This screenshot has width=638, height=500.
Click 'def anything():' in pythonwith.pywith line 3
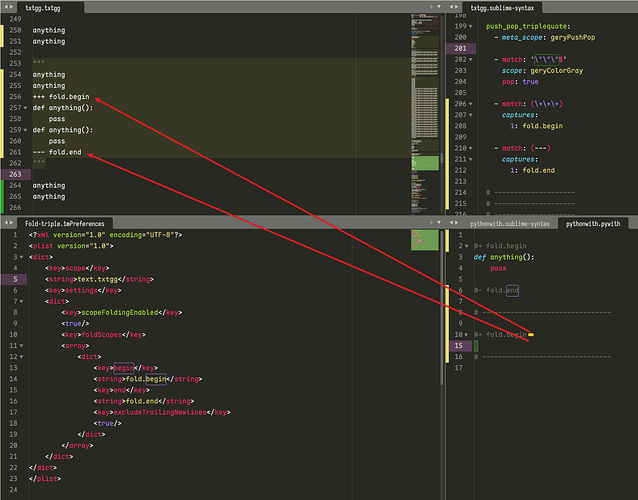click(504, 257)
